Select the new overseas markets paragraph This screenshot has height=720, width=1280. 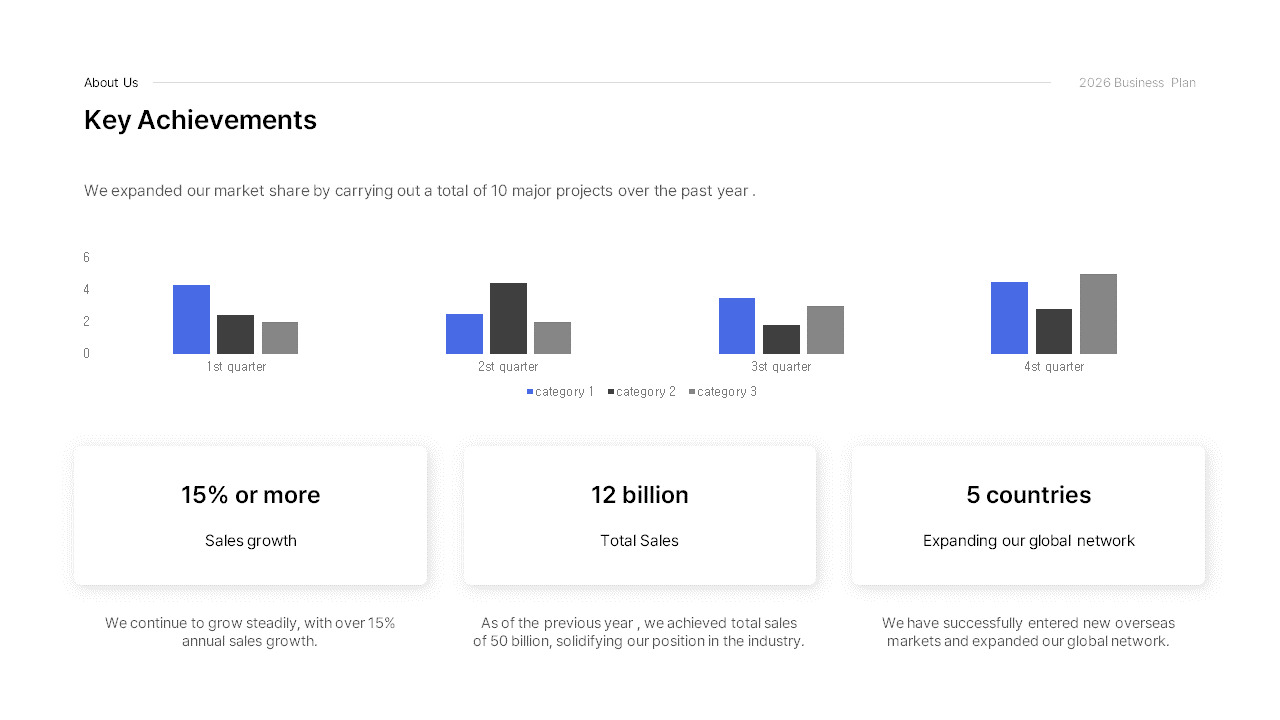pyautogui.click(x=1028, y=632)
